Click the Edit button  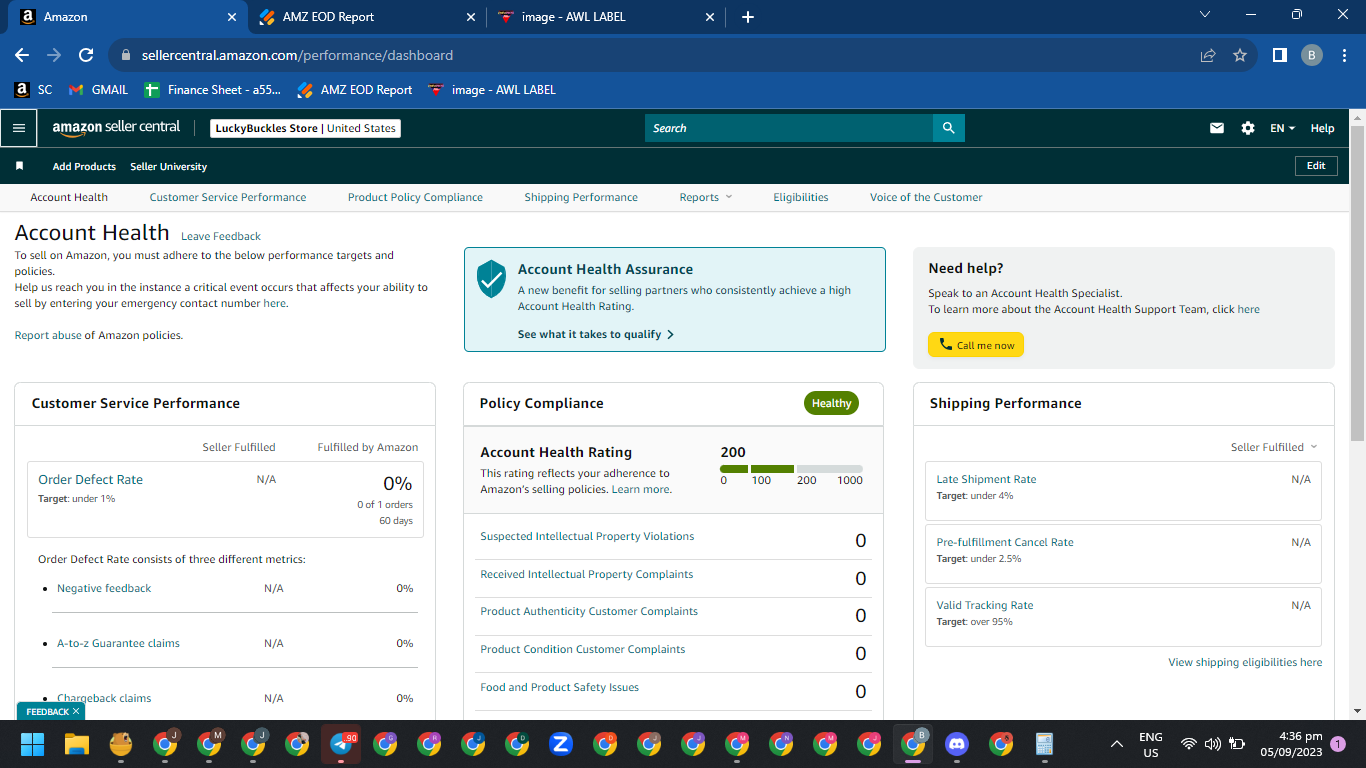tap(1316, 166)
